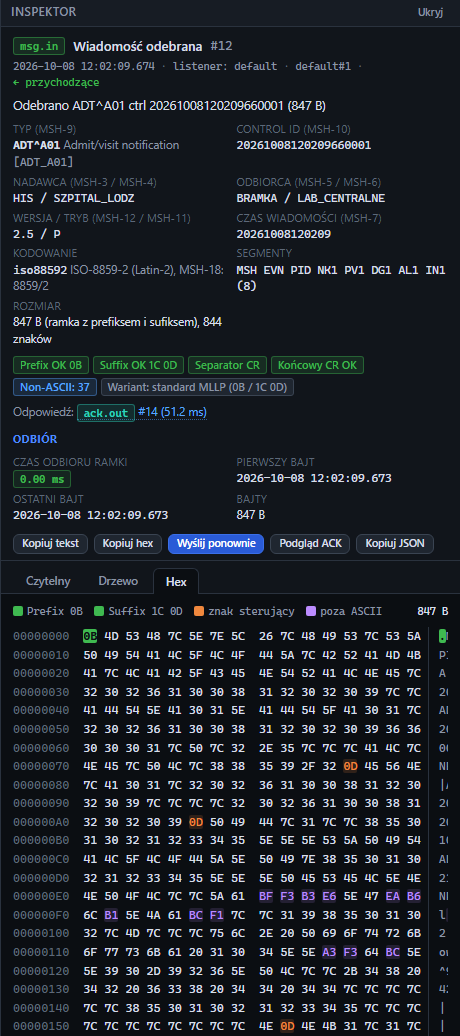Image resolution: width=460 pixels, height=1036 pixels.
Task: Click purple A3 byte in row 00000110
Action: [329, 953]
